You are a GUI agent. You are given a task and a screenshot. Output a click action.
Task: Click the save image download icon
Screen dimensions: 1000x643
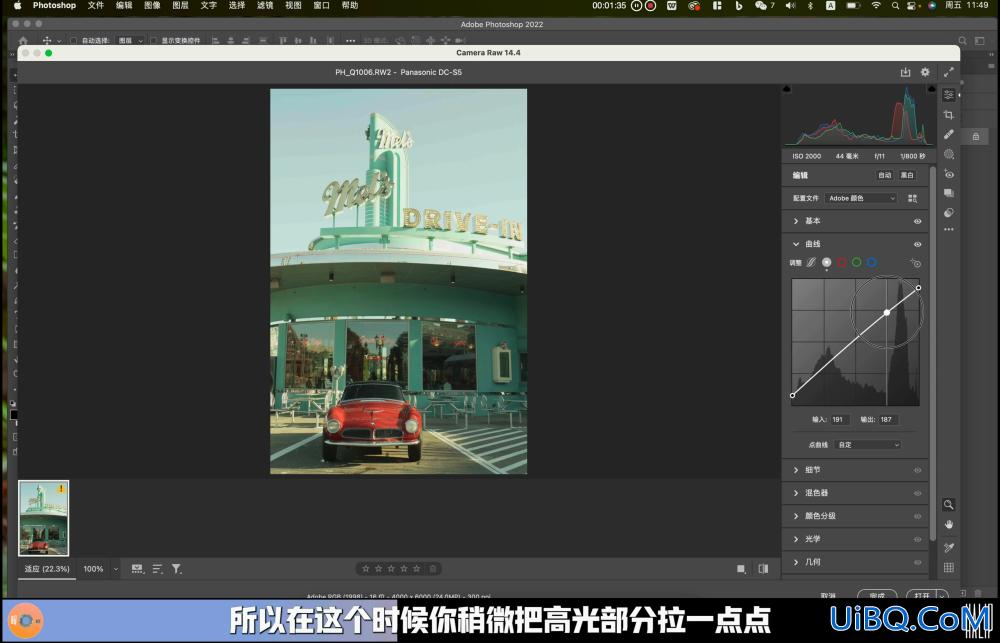tap(905, 72)
